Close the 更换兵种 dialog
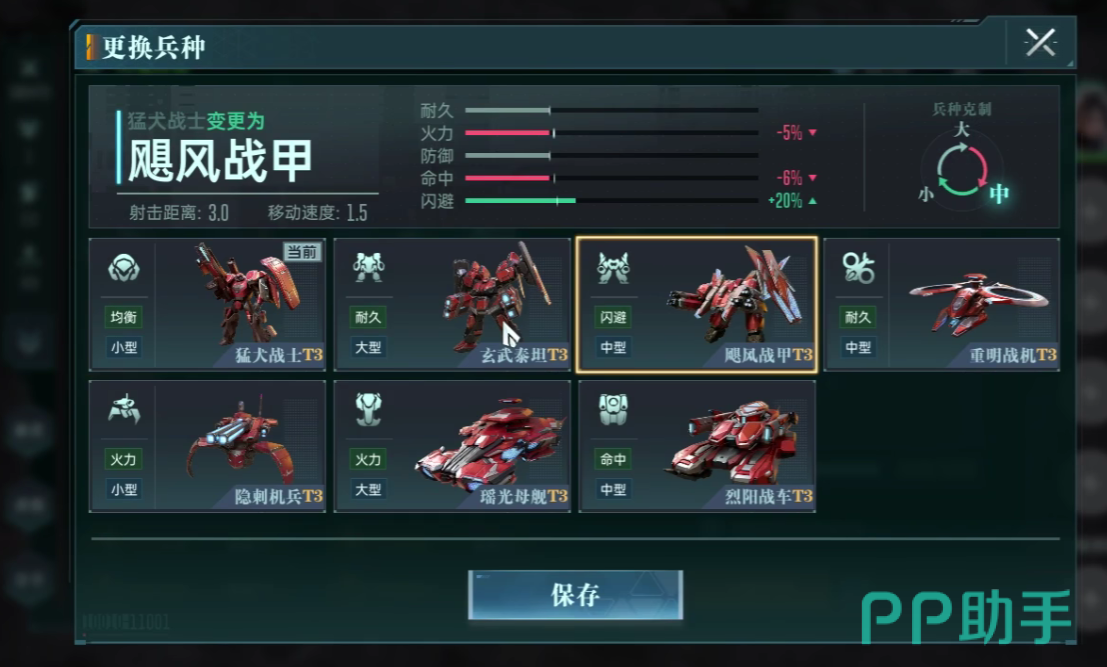Screen dimensions: 1107x667 coord(1040,43)
